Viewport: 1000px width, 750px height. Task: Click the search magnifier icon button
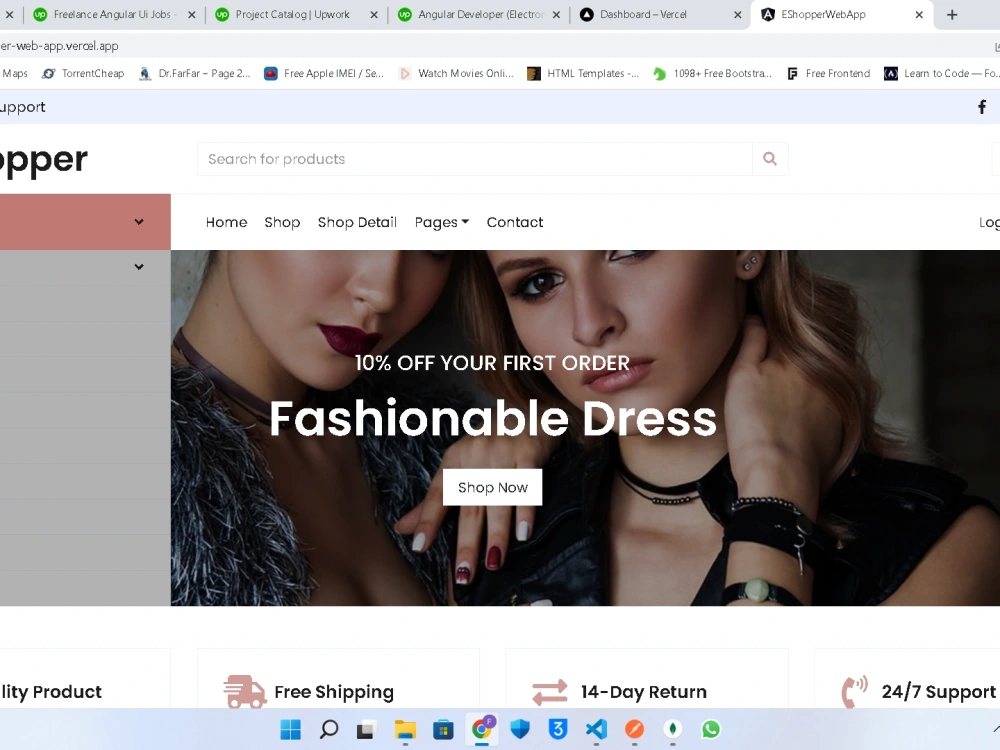(x=770, y=159)
